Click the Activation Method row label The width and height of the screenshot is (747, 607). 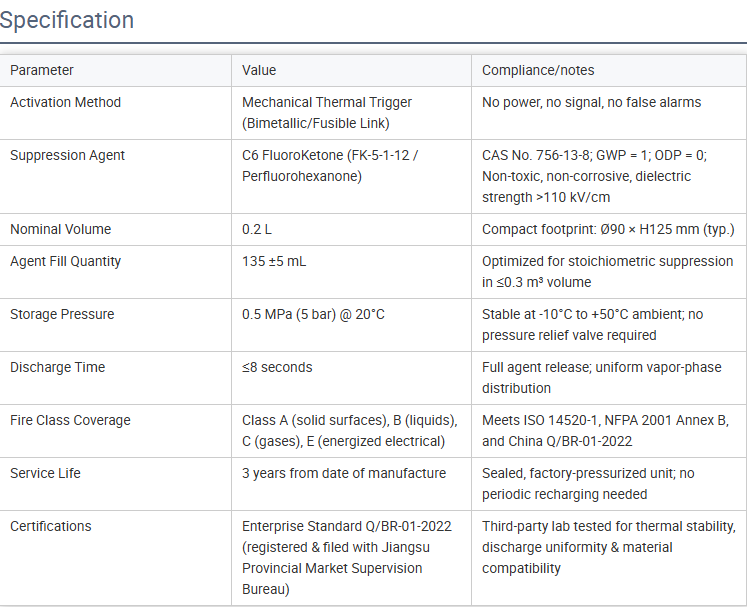(65, 102)
